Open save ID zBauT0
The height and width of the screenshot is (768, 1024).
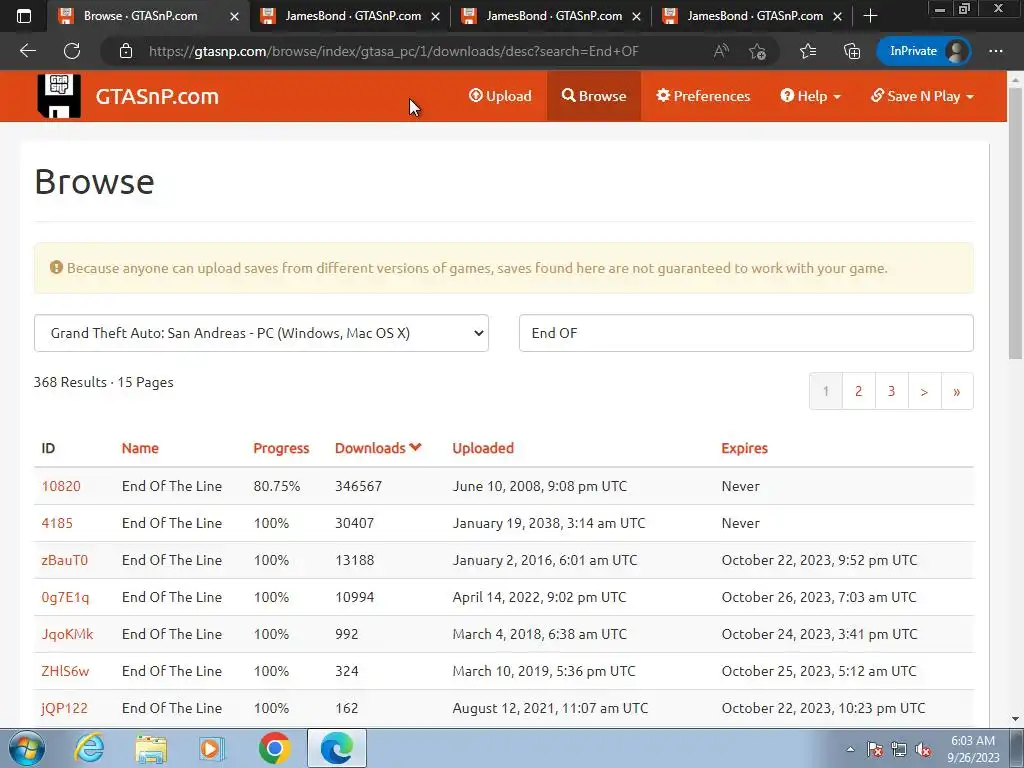[x=64, y=560]
